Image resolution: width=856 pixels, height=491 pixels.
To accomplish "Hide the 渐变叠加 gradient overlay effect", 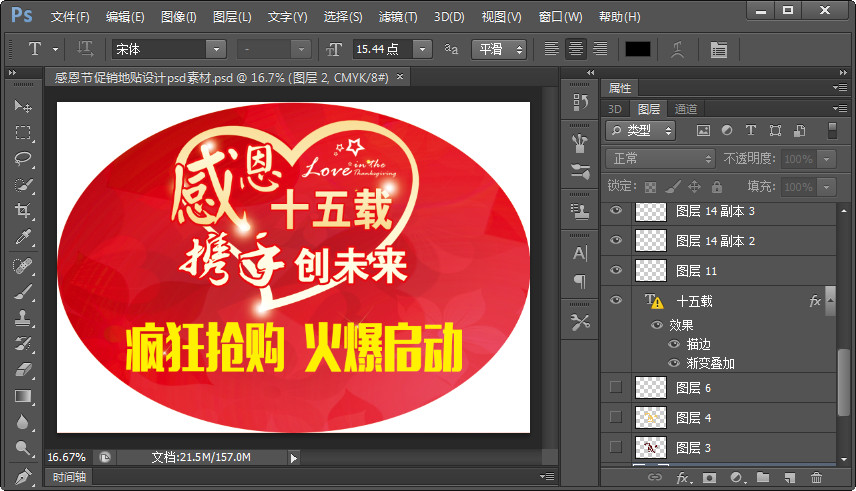I will coord(674,363).
